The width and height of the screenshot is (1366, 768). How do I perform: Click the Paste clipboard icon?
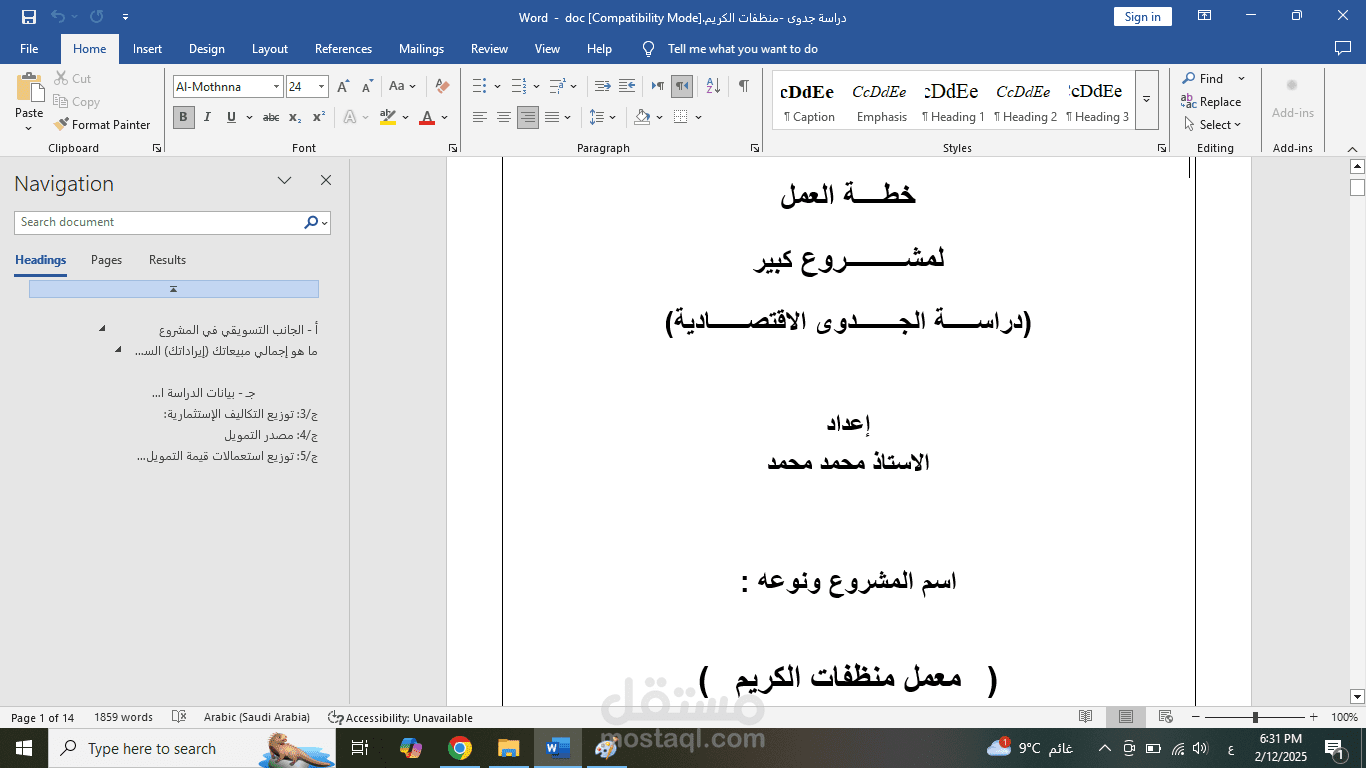click(30, 87)
